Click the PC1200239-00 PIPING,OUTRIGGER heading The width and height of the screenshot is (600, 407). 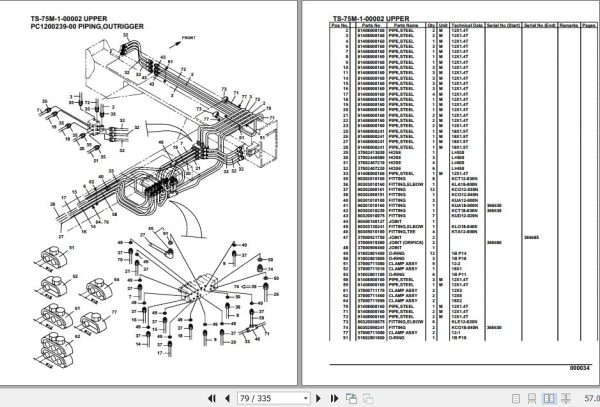tap(87, 26)
